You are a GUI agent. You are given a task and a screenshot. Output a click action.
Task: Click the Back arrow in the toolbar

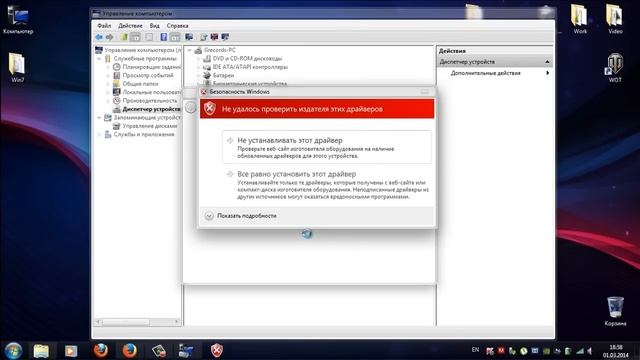99,37
